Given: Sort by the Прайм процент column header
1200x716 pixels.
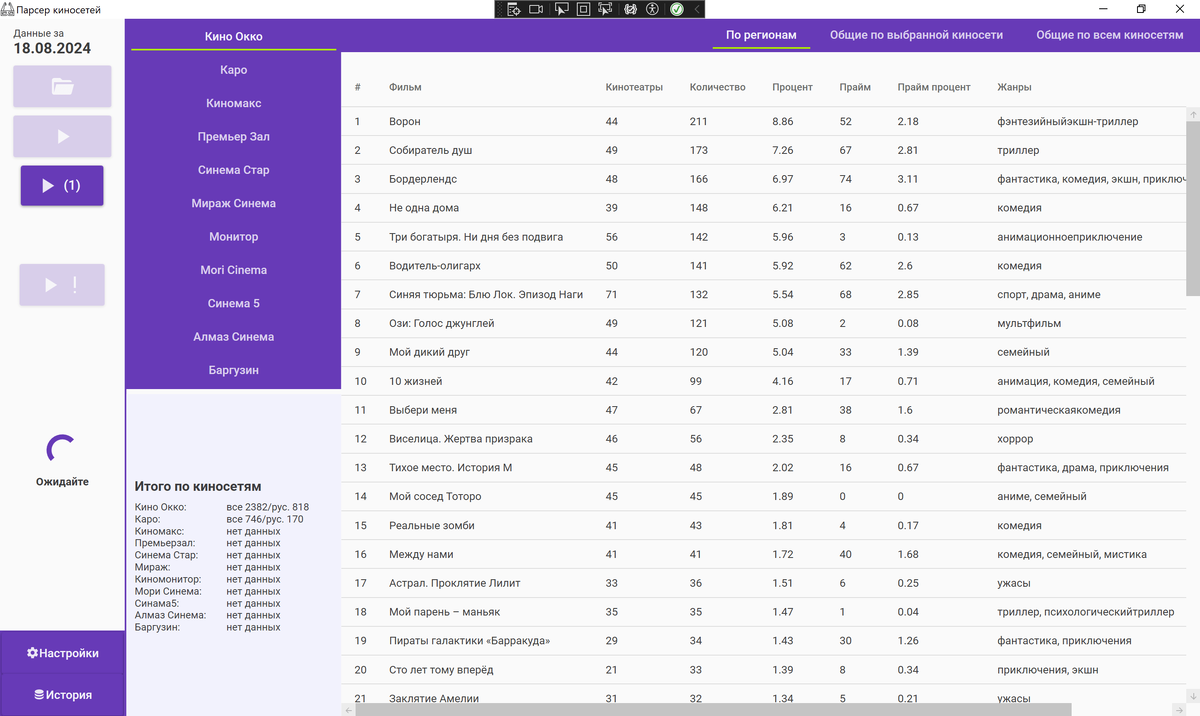Looking at the screenshot, I should click(934, 87).
